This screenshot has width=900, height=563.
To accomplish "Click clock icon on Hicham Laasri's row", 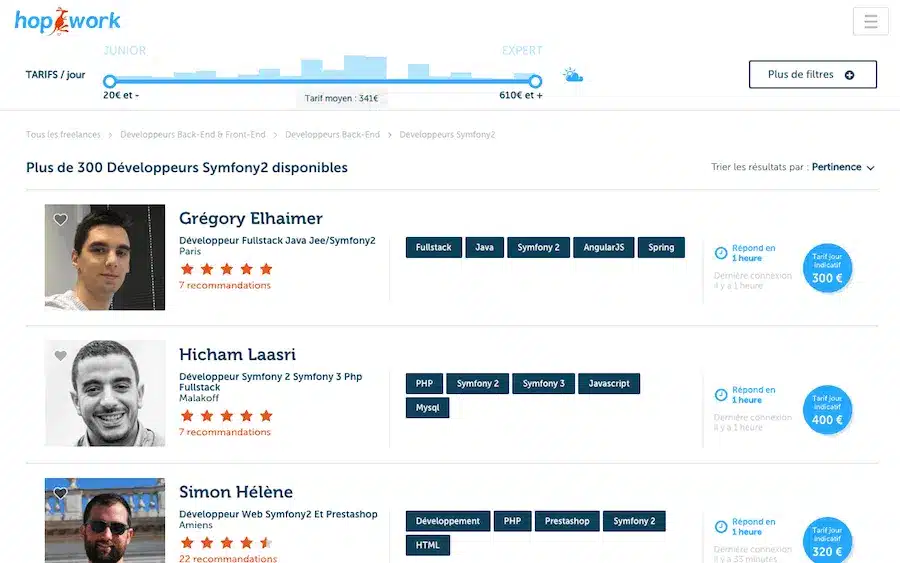I will (721, 395).
